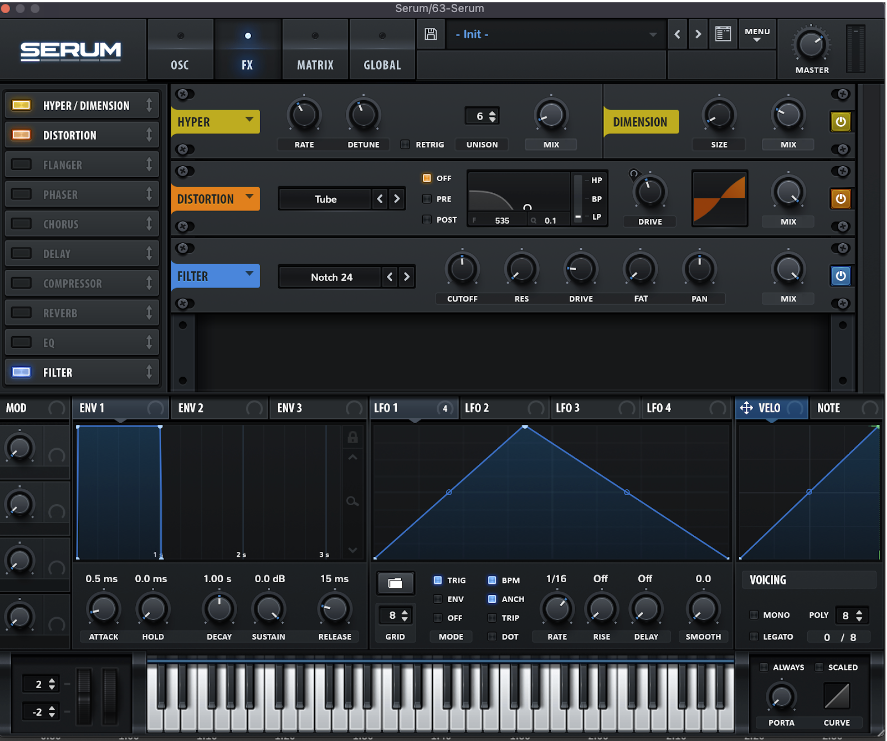The height and width of the screenshot is (741, 887).
Task: Toggle the Filter effect power button
Action: (840, 276)
